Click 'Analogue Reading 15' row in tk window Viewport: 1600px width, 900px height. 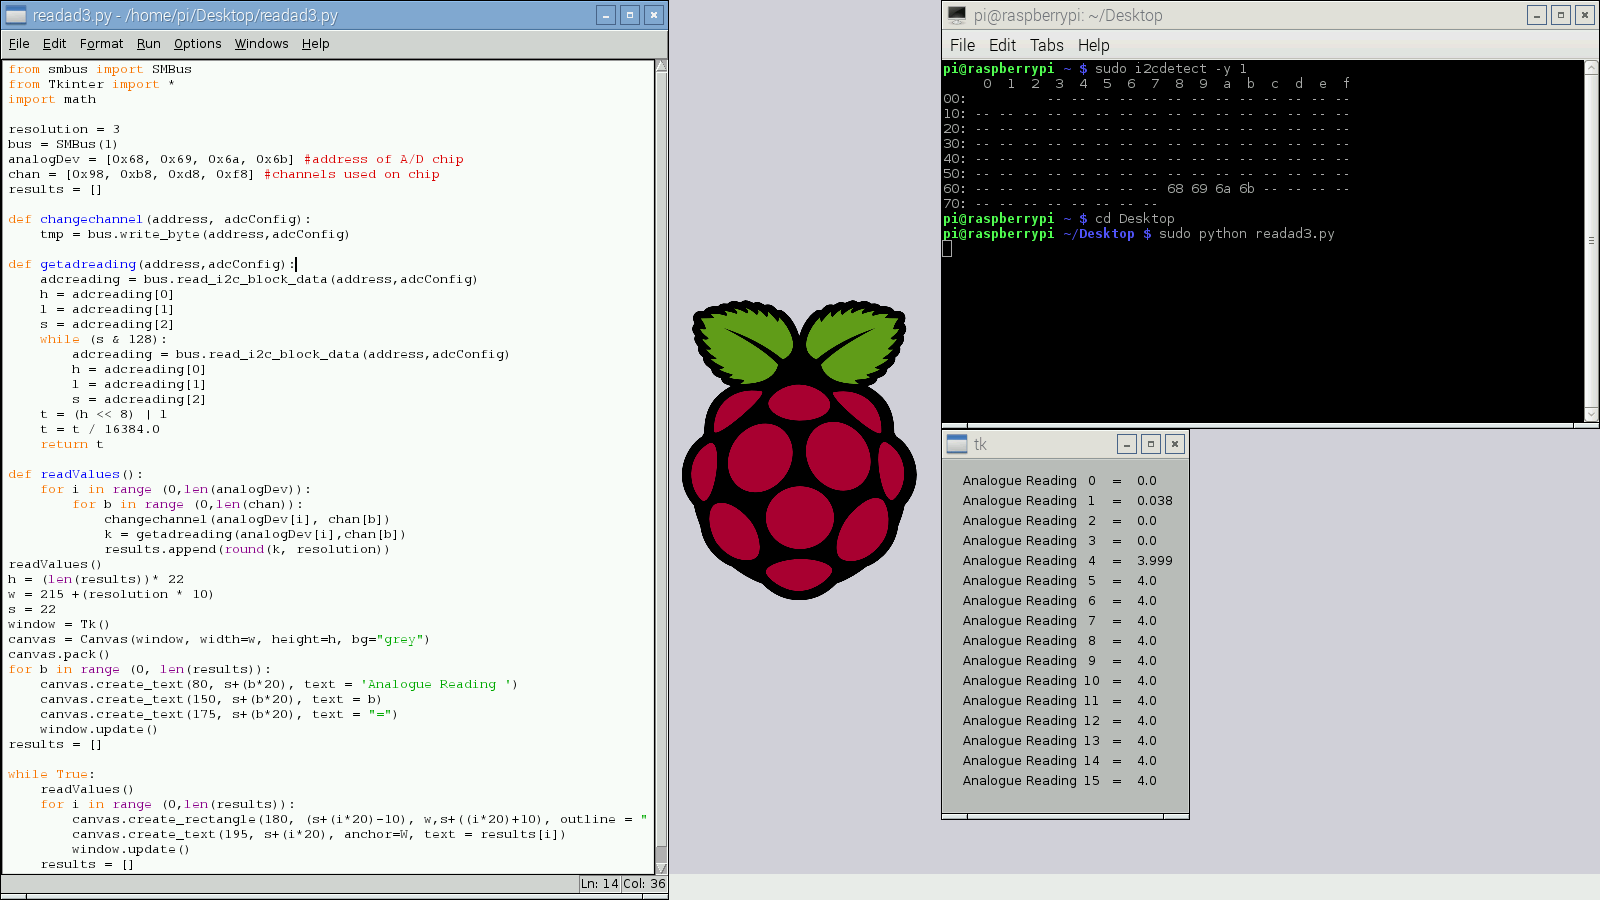[1060, 781]
